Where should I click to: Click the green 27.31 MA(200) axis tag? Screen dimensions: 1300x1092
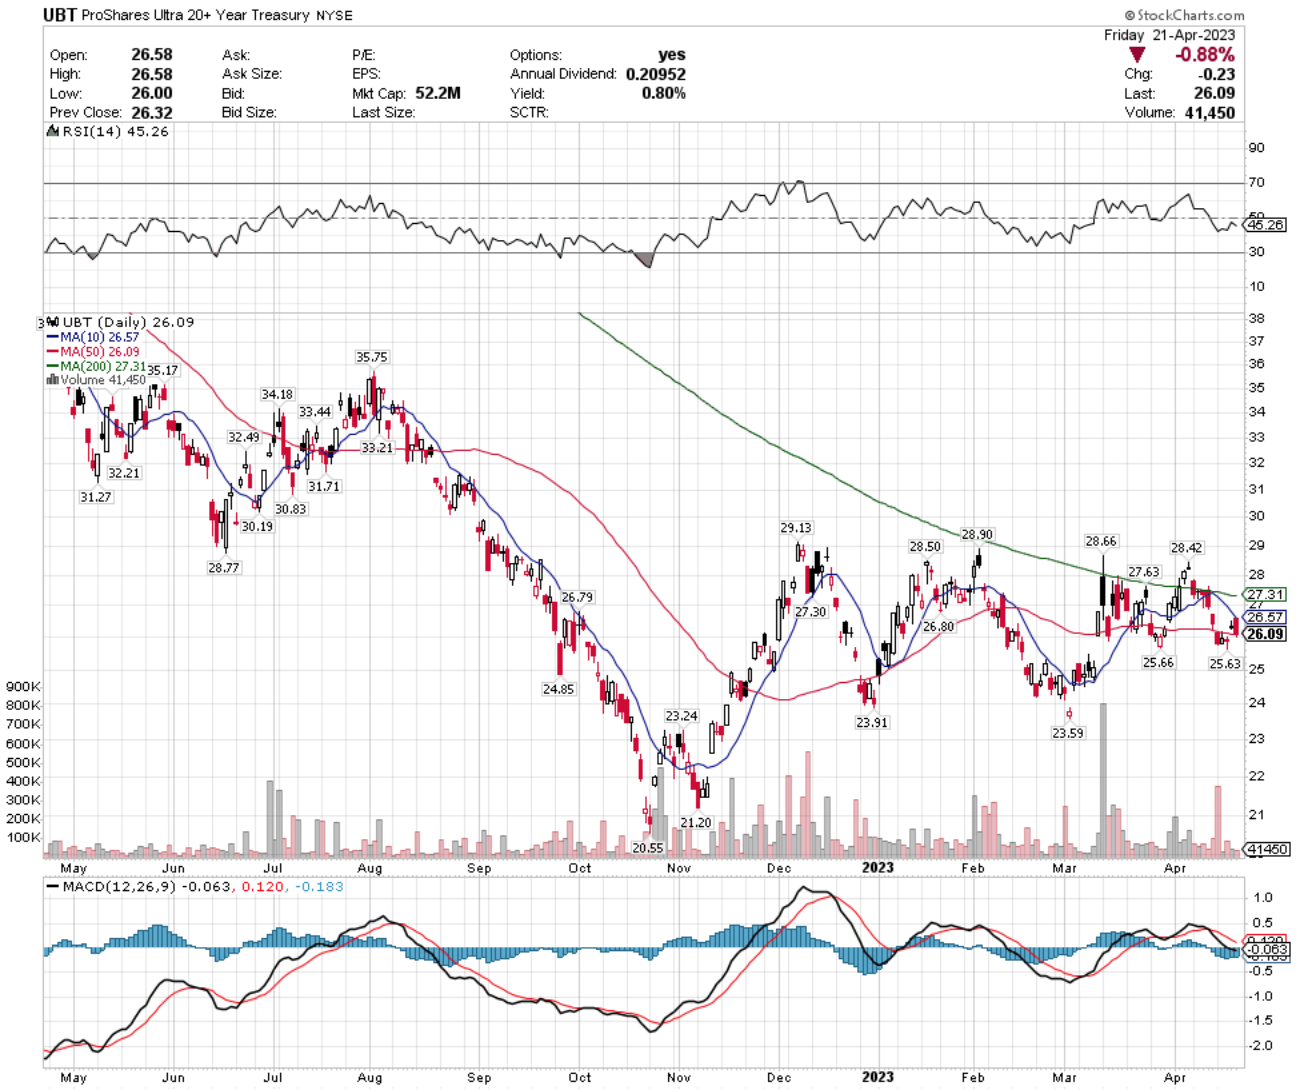(x=1266, y=594)
